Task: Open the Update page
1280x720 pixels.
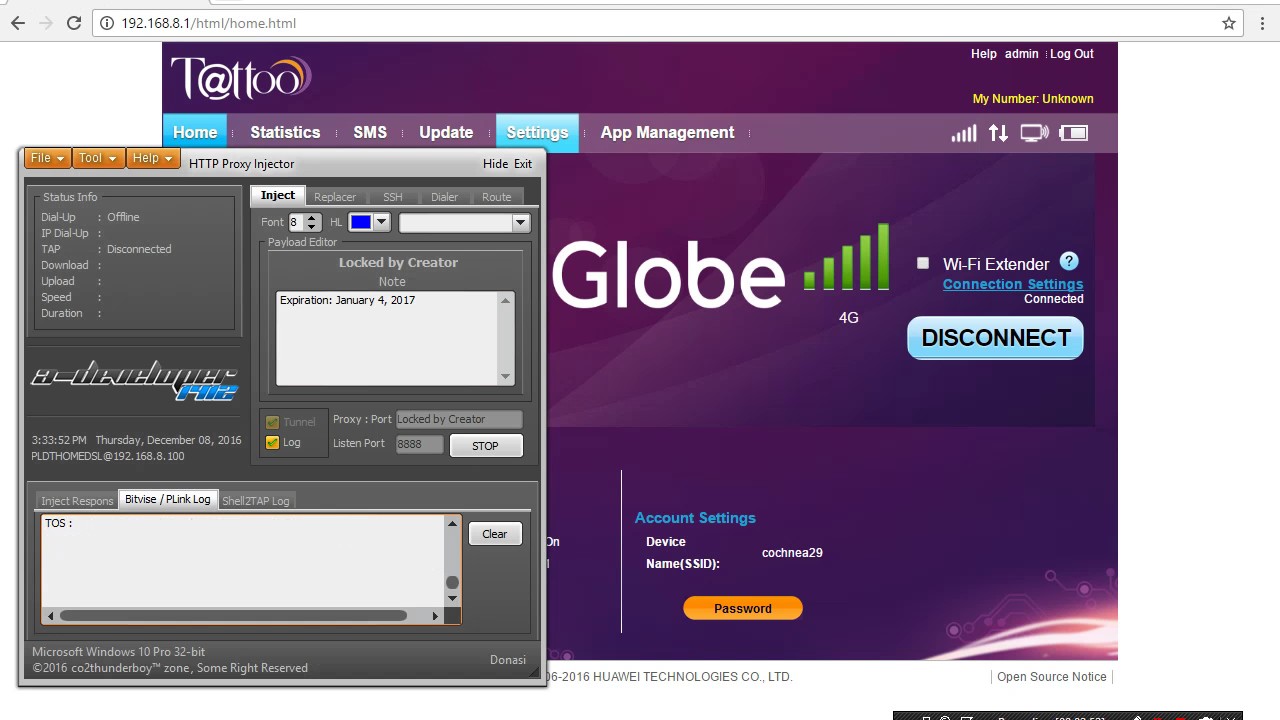Action: (446, 132)
